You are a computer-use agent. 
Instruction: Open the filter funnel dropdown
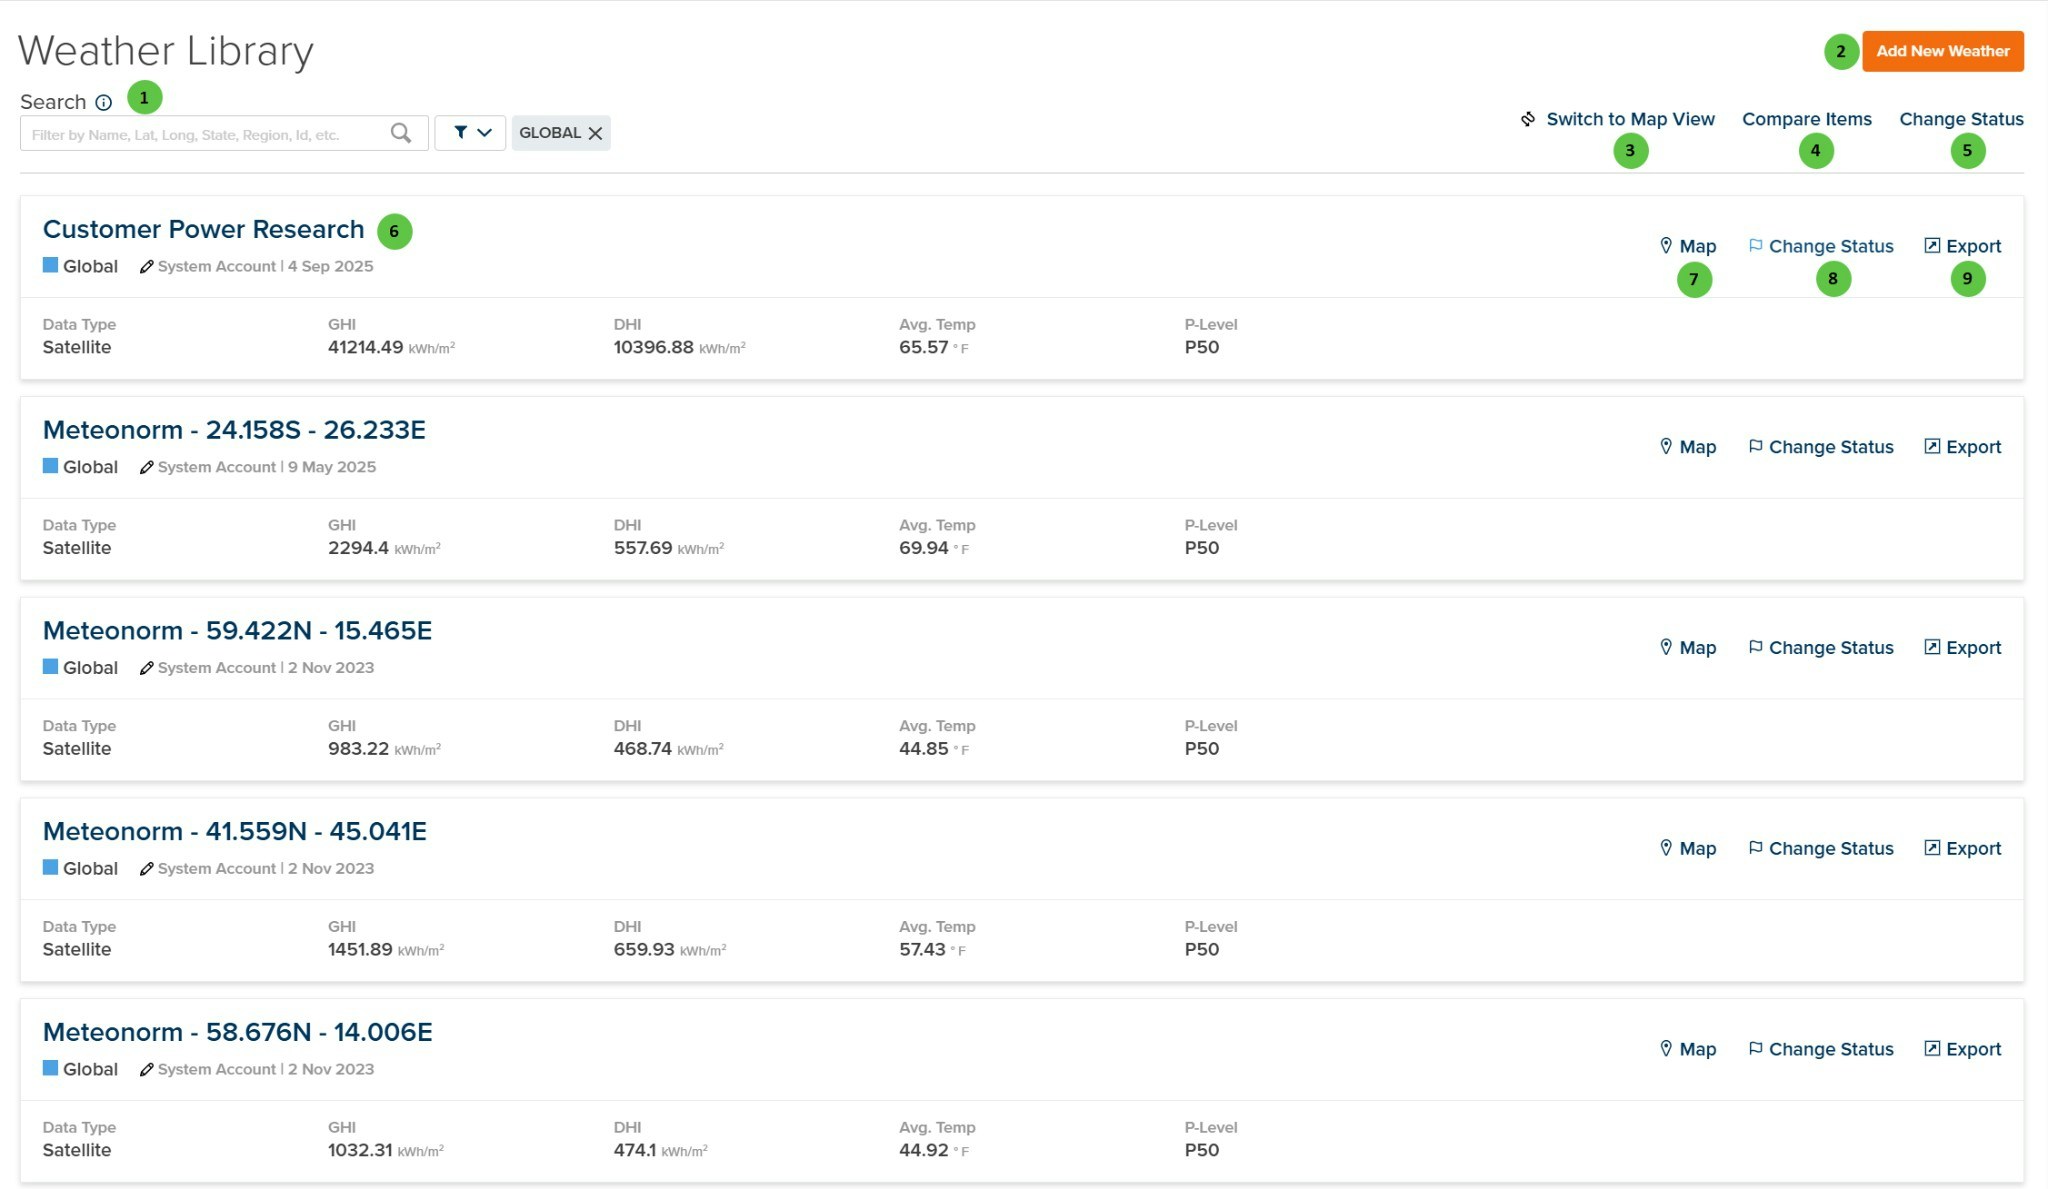point(470,133)
